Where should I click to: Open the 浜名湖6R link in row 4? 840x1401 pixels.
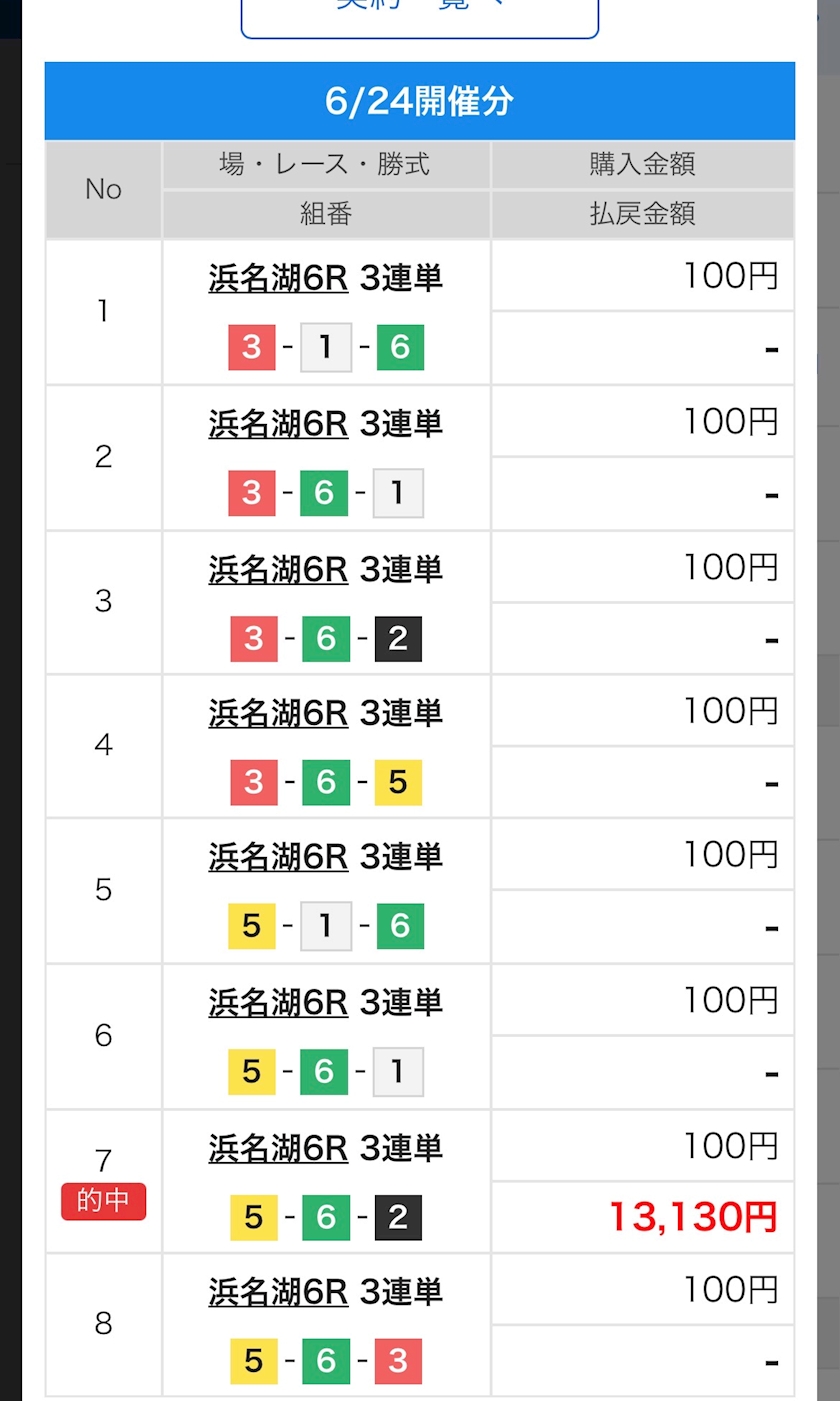278,712
